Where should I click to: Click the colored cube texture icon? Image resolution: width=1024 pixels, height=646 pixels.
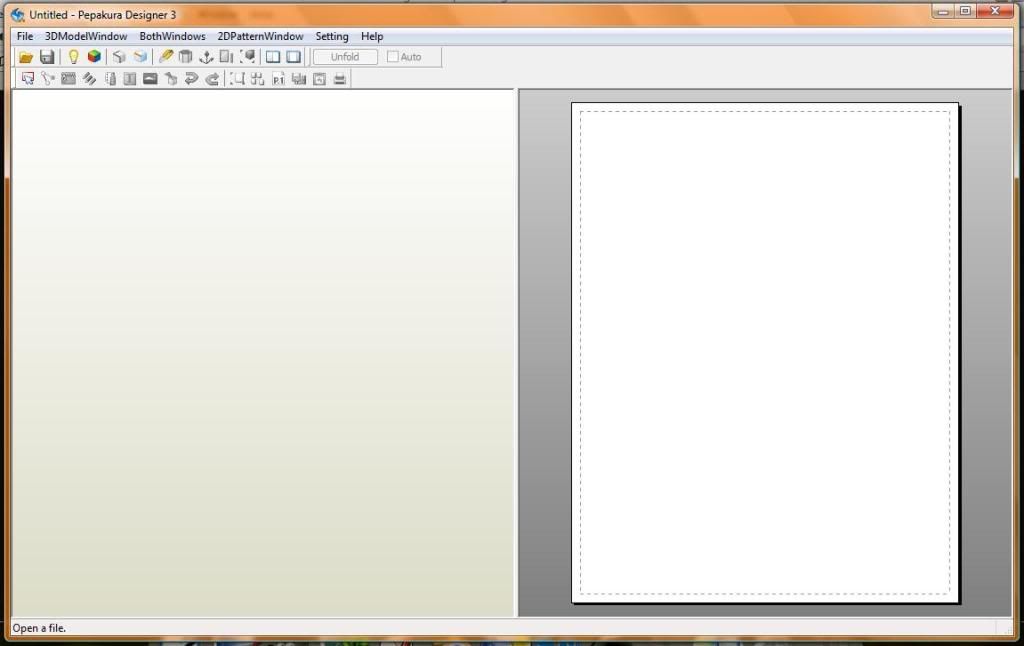pos(94,57)
